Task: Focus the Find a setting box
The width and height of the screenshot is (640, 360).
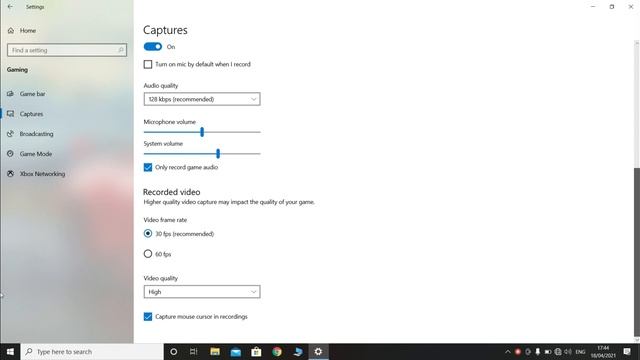Action: click(67, 50)
